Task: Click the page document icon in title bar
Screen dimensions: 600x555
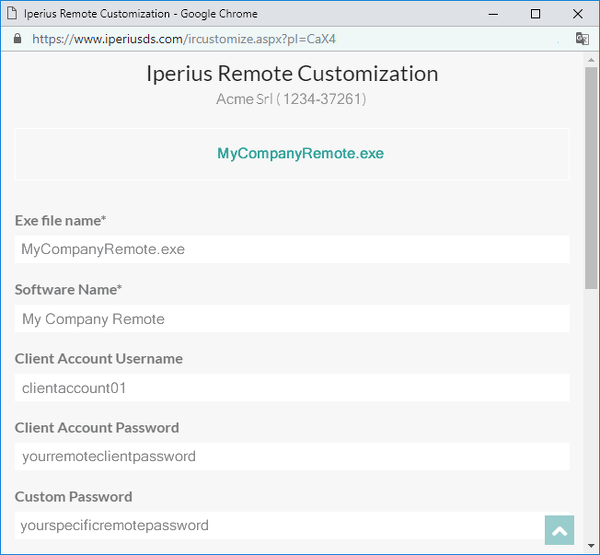Action: 12,13
